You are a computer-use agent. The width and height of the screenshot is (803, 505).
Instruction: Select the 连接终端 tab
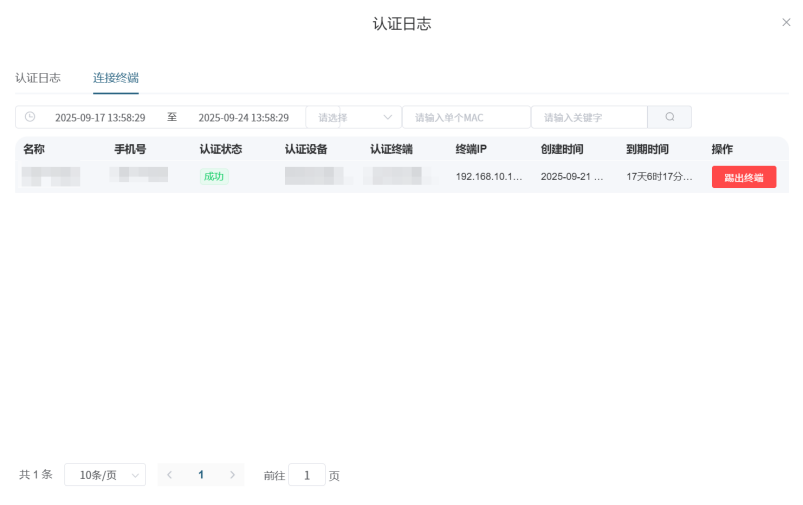point(116,78)
